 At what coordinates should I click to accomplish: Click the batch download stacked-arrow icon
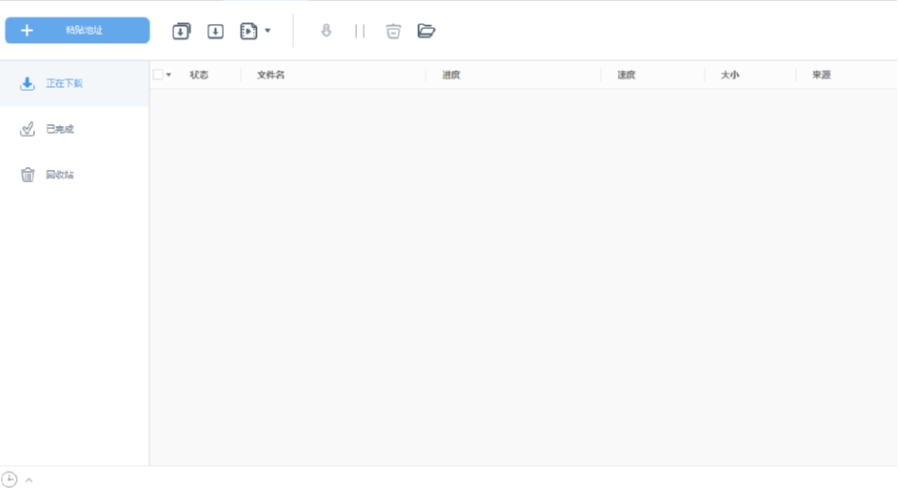coord(181,31)
